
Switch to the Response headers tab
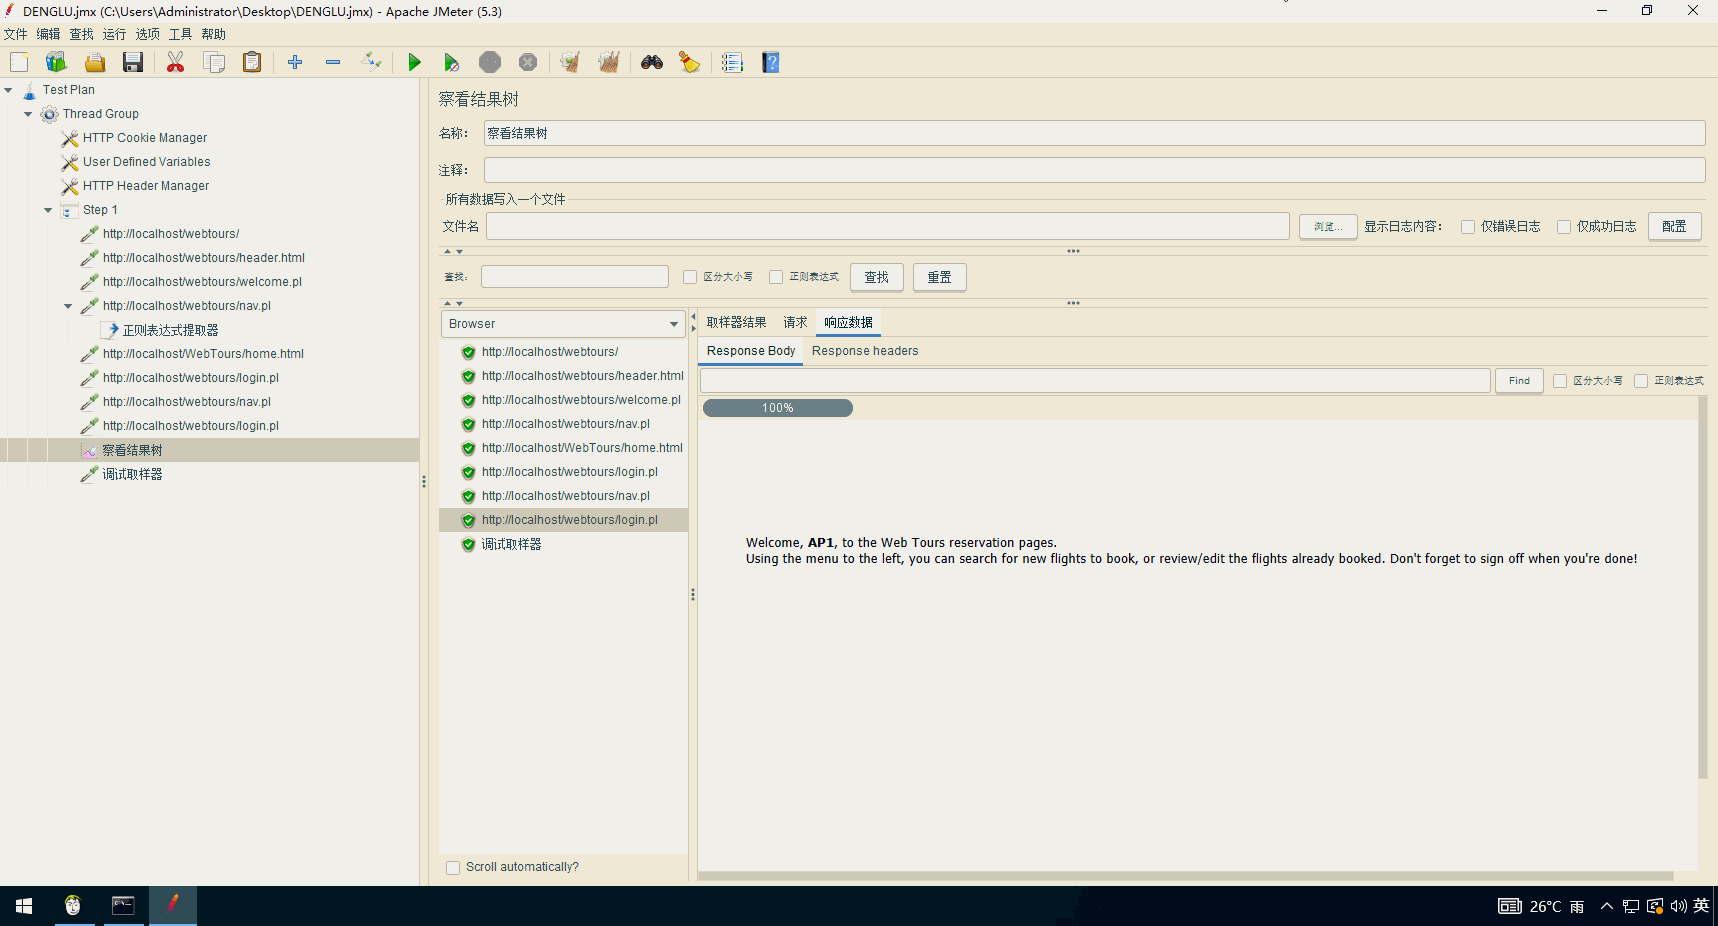point(865,351)
